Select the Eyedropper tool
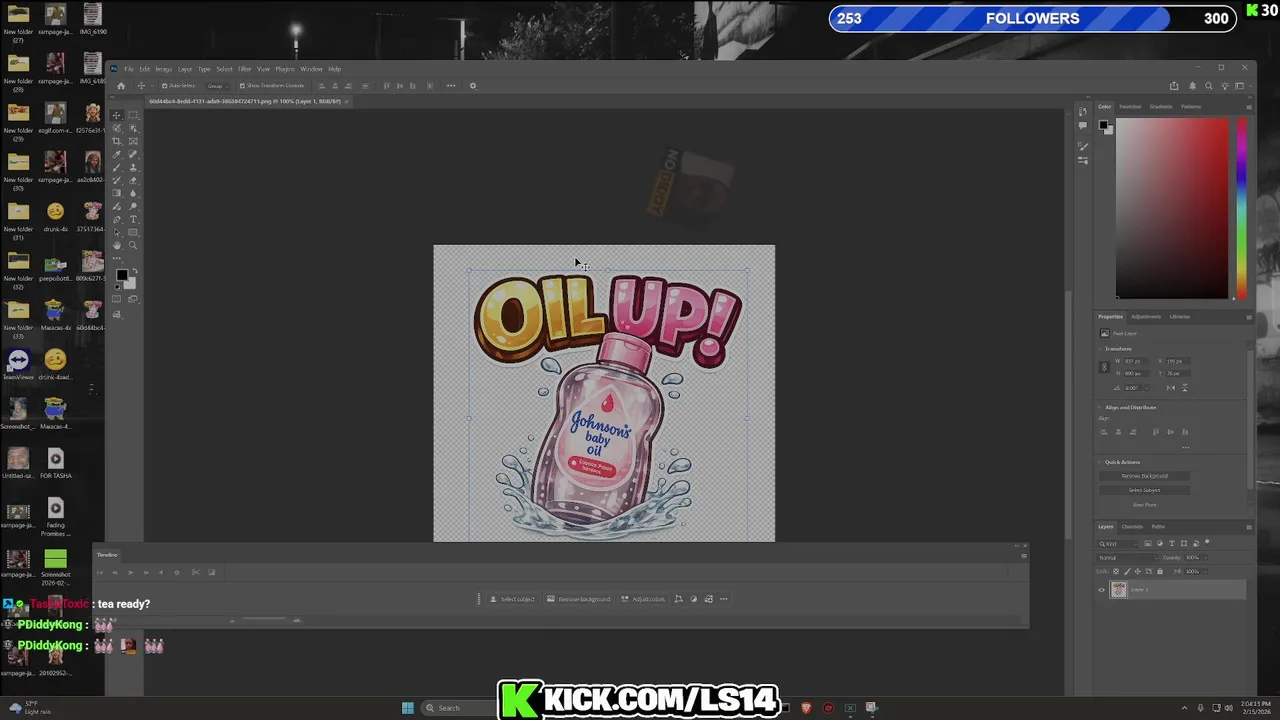Screen dimensions: 1280x720 click(x=117, y=154)
